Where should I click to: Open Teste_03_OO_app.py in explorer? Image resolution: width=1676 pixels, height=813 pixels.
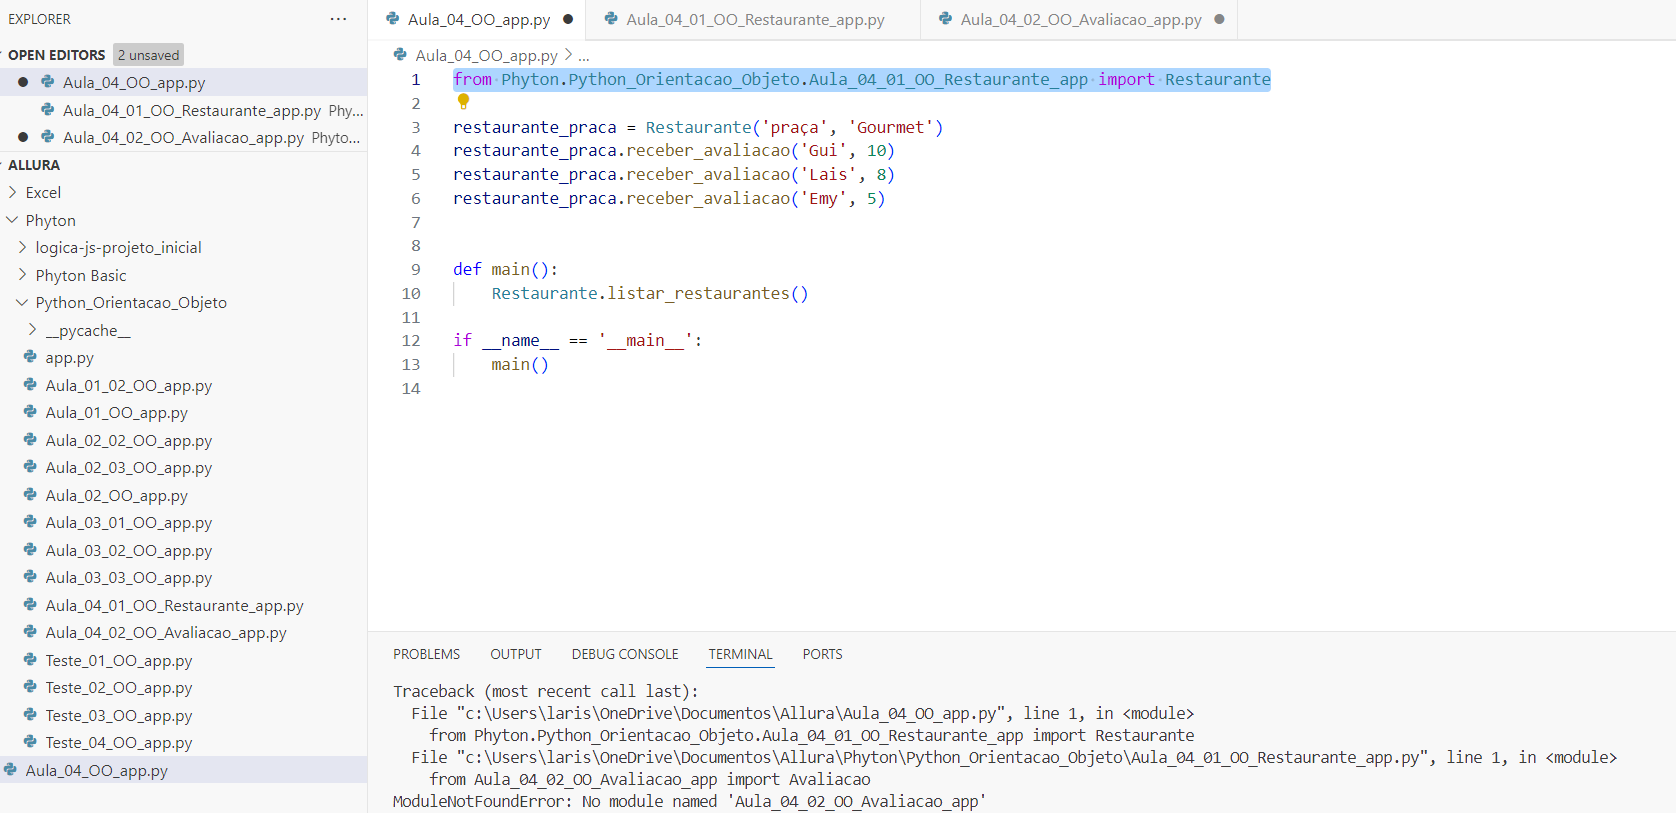(119, 715)
